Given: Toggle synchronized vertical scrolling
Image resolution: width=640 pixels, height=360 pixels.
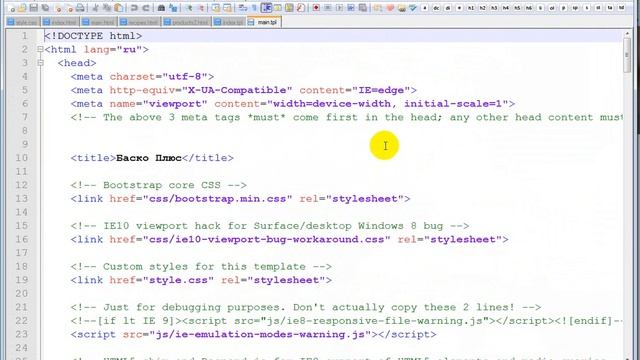Looking at the screenshot, I should tap(216, 8).
